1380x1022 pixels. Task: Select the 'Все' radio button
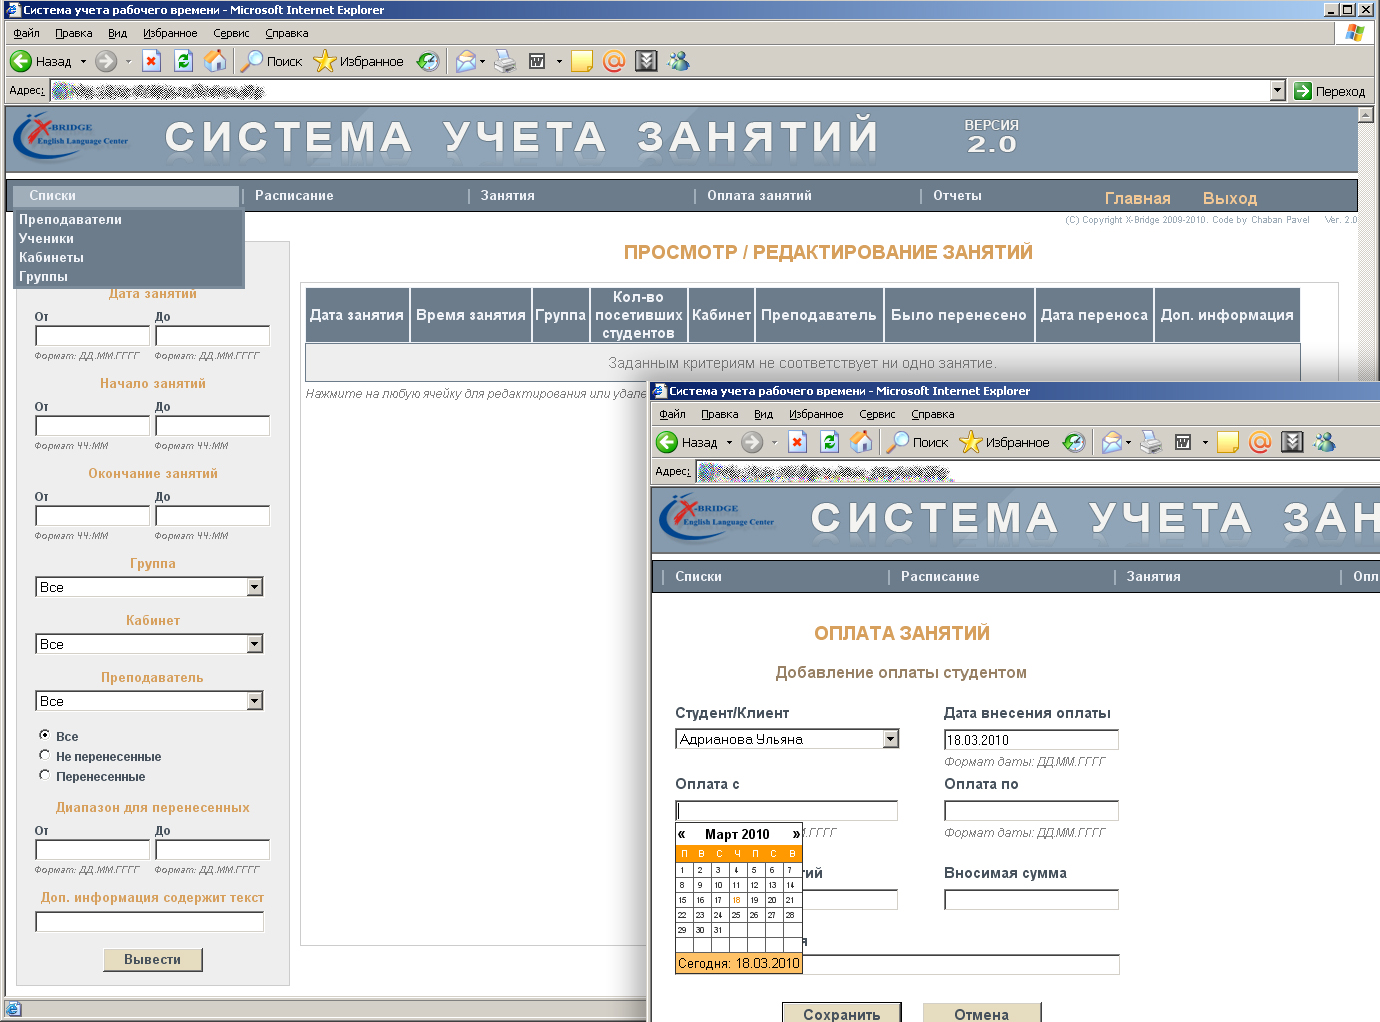click(44, 735)
